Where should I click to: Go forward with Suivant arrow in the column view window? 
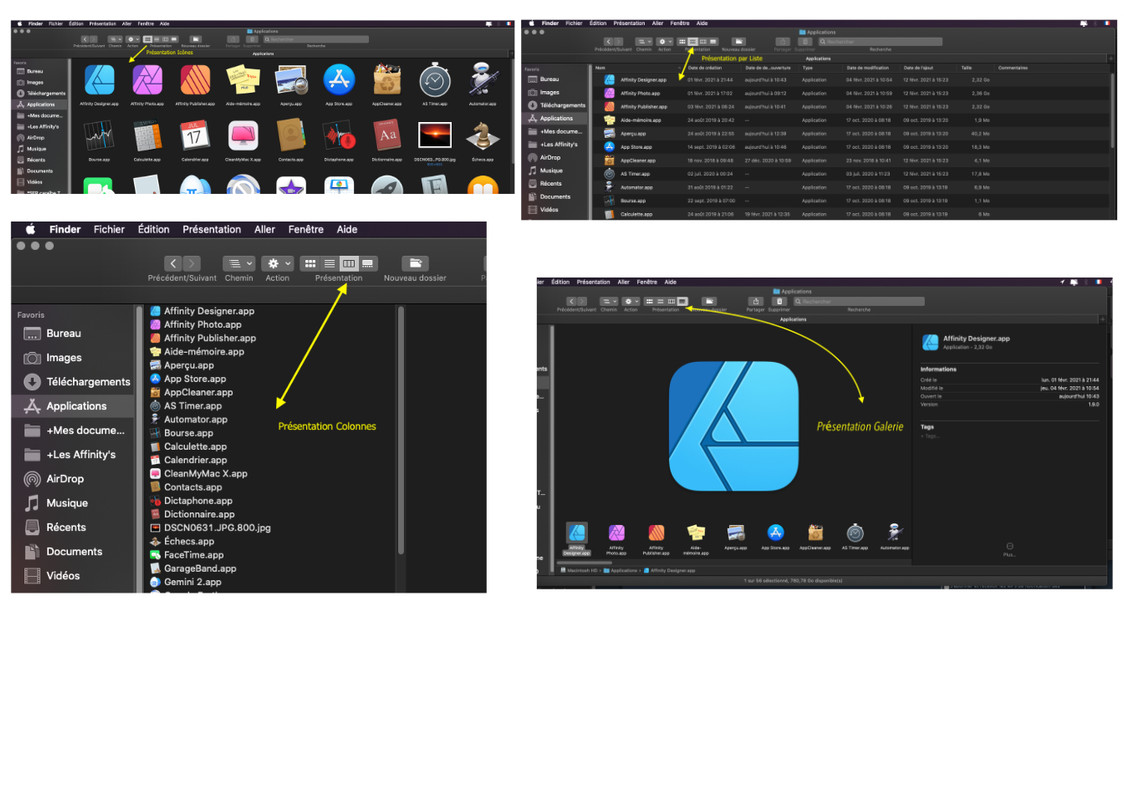(x=191, y=264)
